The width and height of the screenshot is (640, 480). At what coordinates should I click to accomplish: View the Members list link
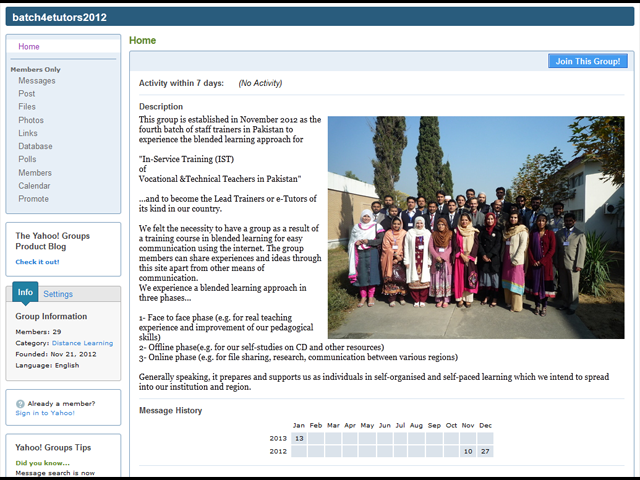(35, 173)
